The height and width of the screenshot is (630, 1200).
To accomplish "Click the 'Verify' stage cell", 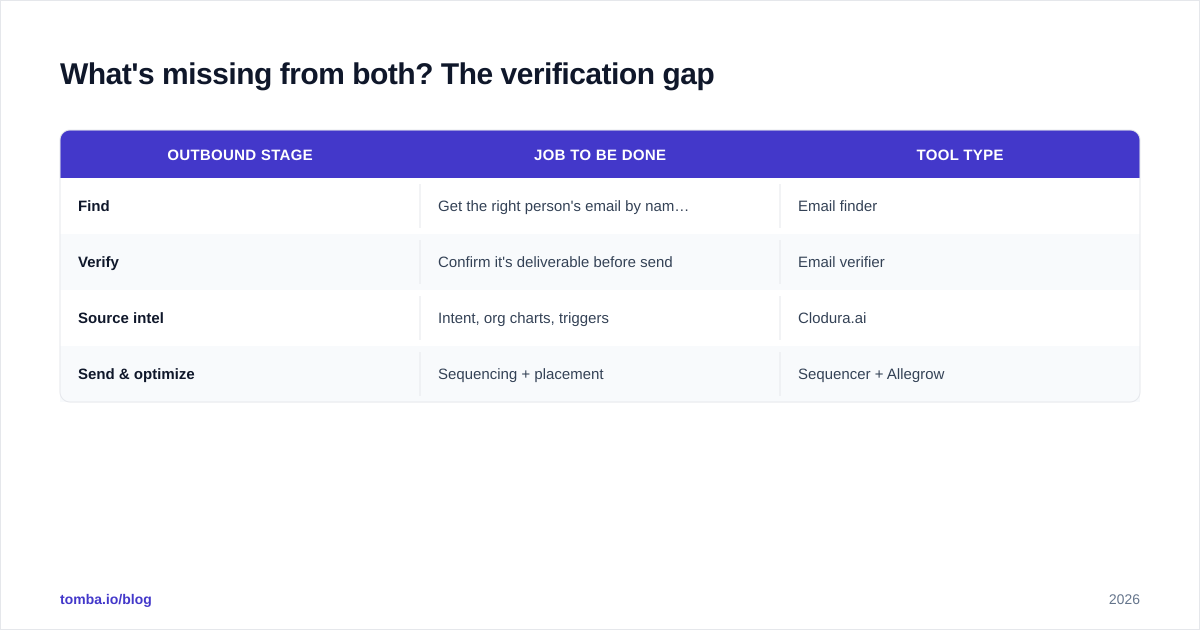I will 240,262.
